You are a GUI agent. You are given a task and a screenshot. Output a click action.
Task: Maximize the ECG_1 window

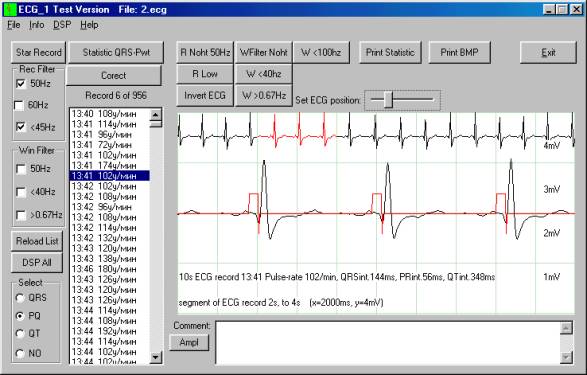point(563,9)
